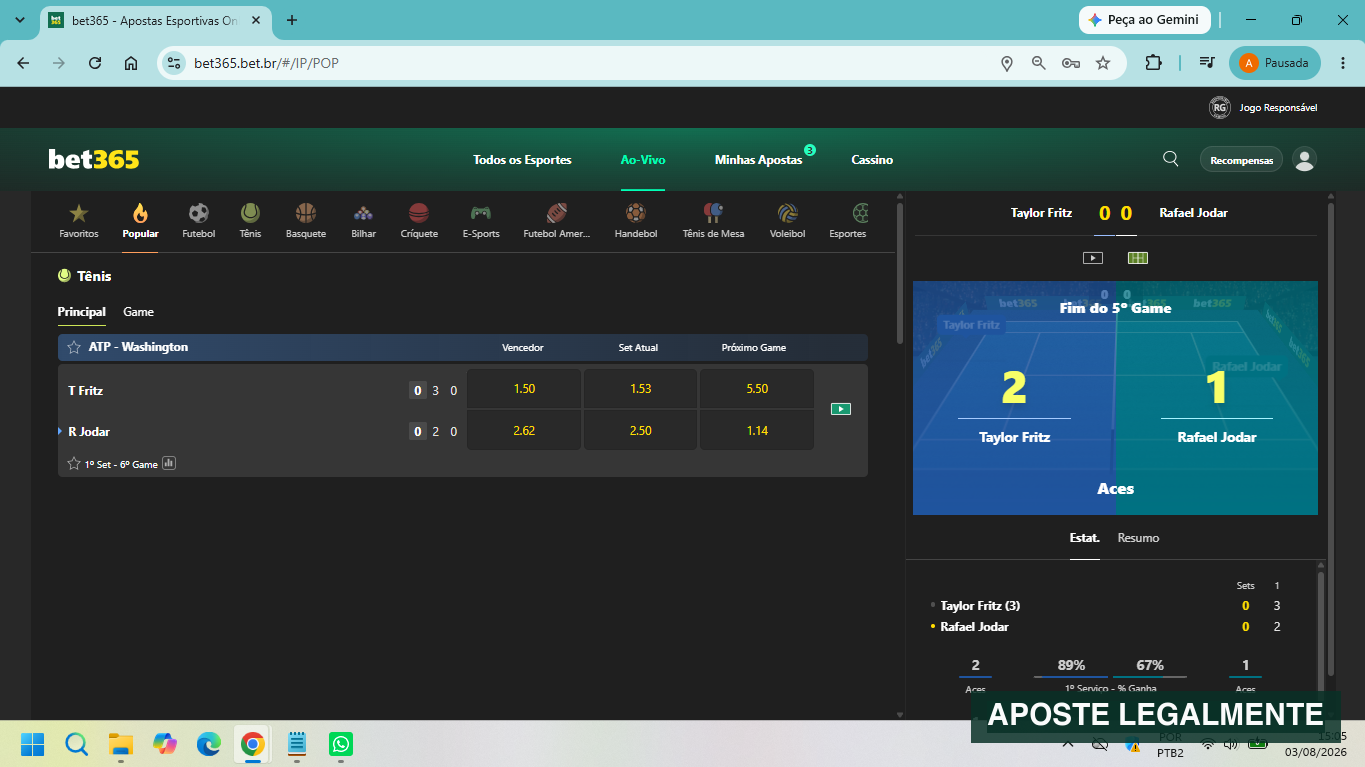Switch to the Game tab
Image resolution: width=1365 pixels, height=767 pixels.
(x=138, y=312)
